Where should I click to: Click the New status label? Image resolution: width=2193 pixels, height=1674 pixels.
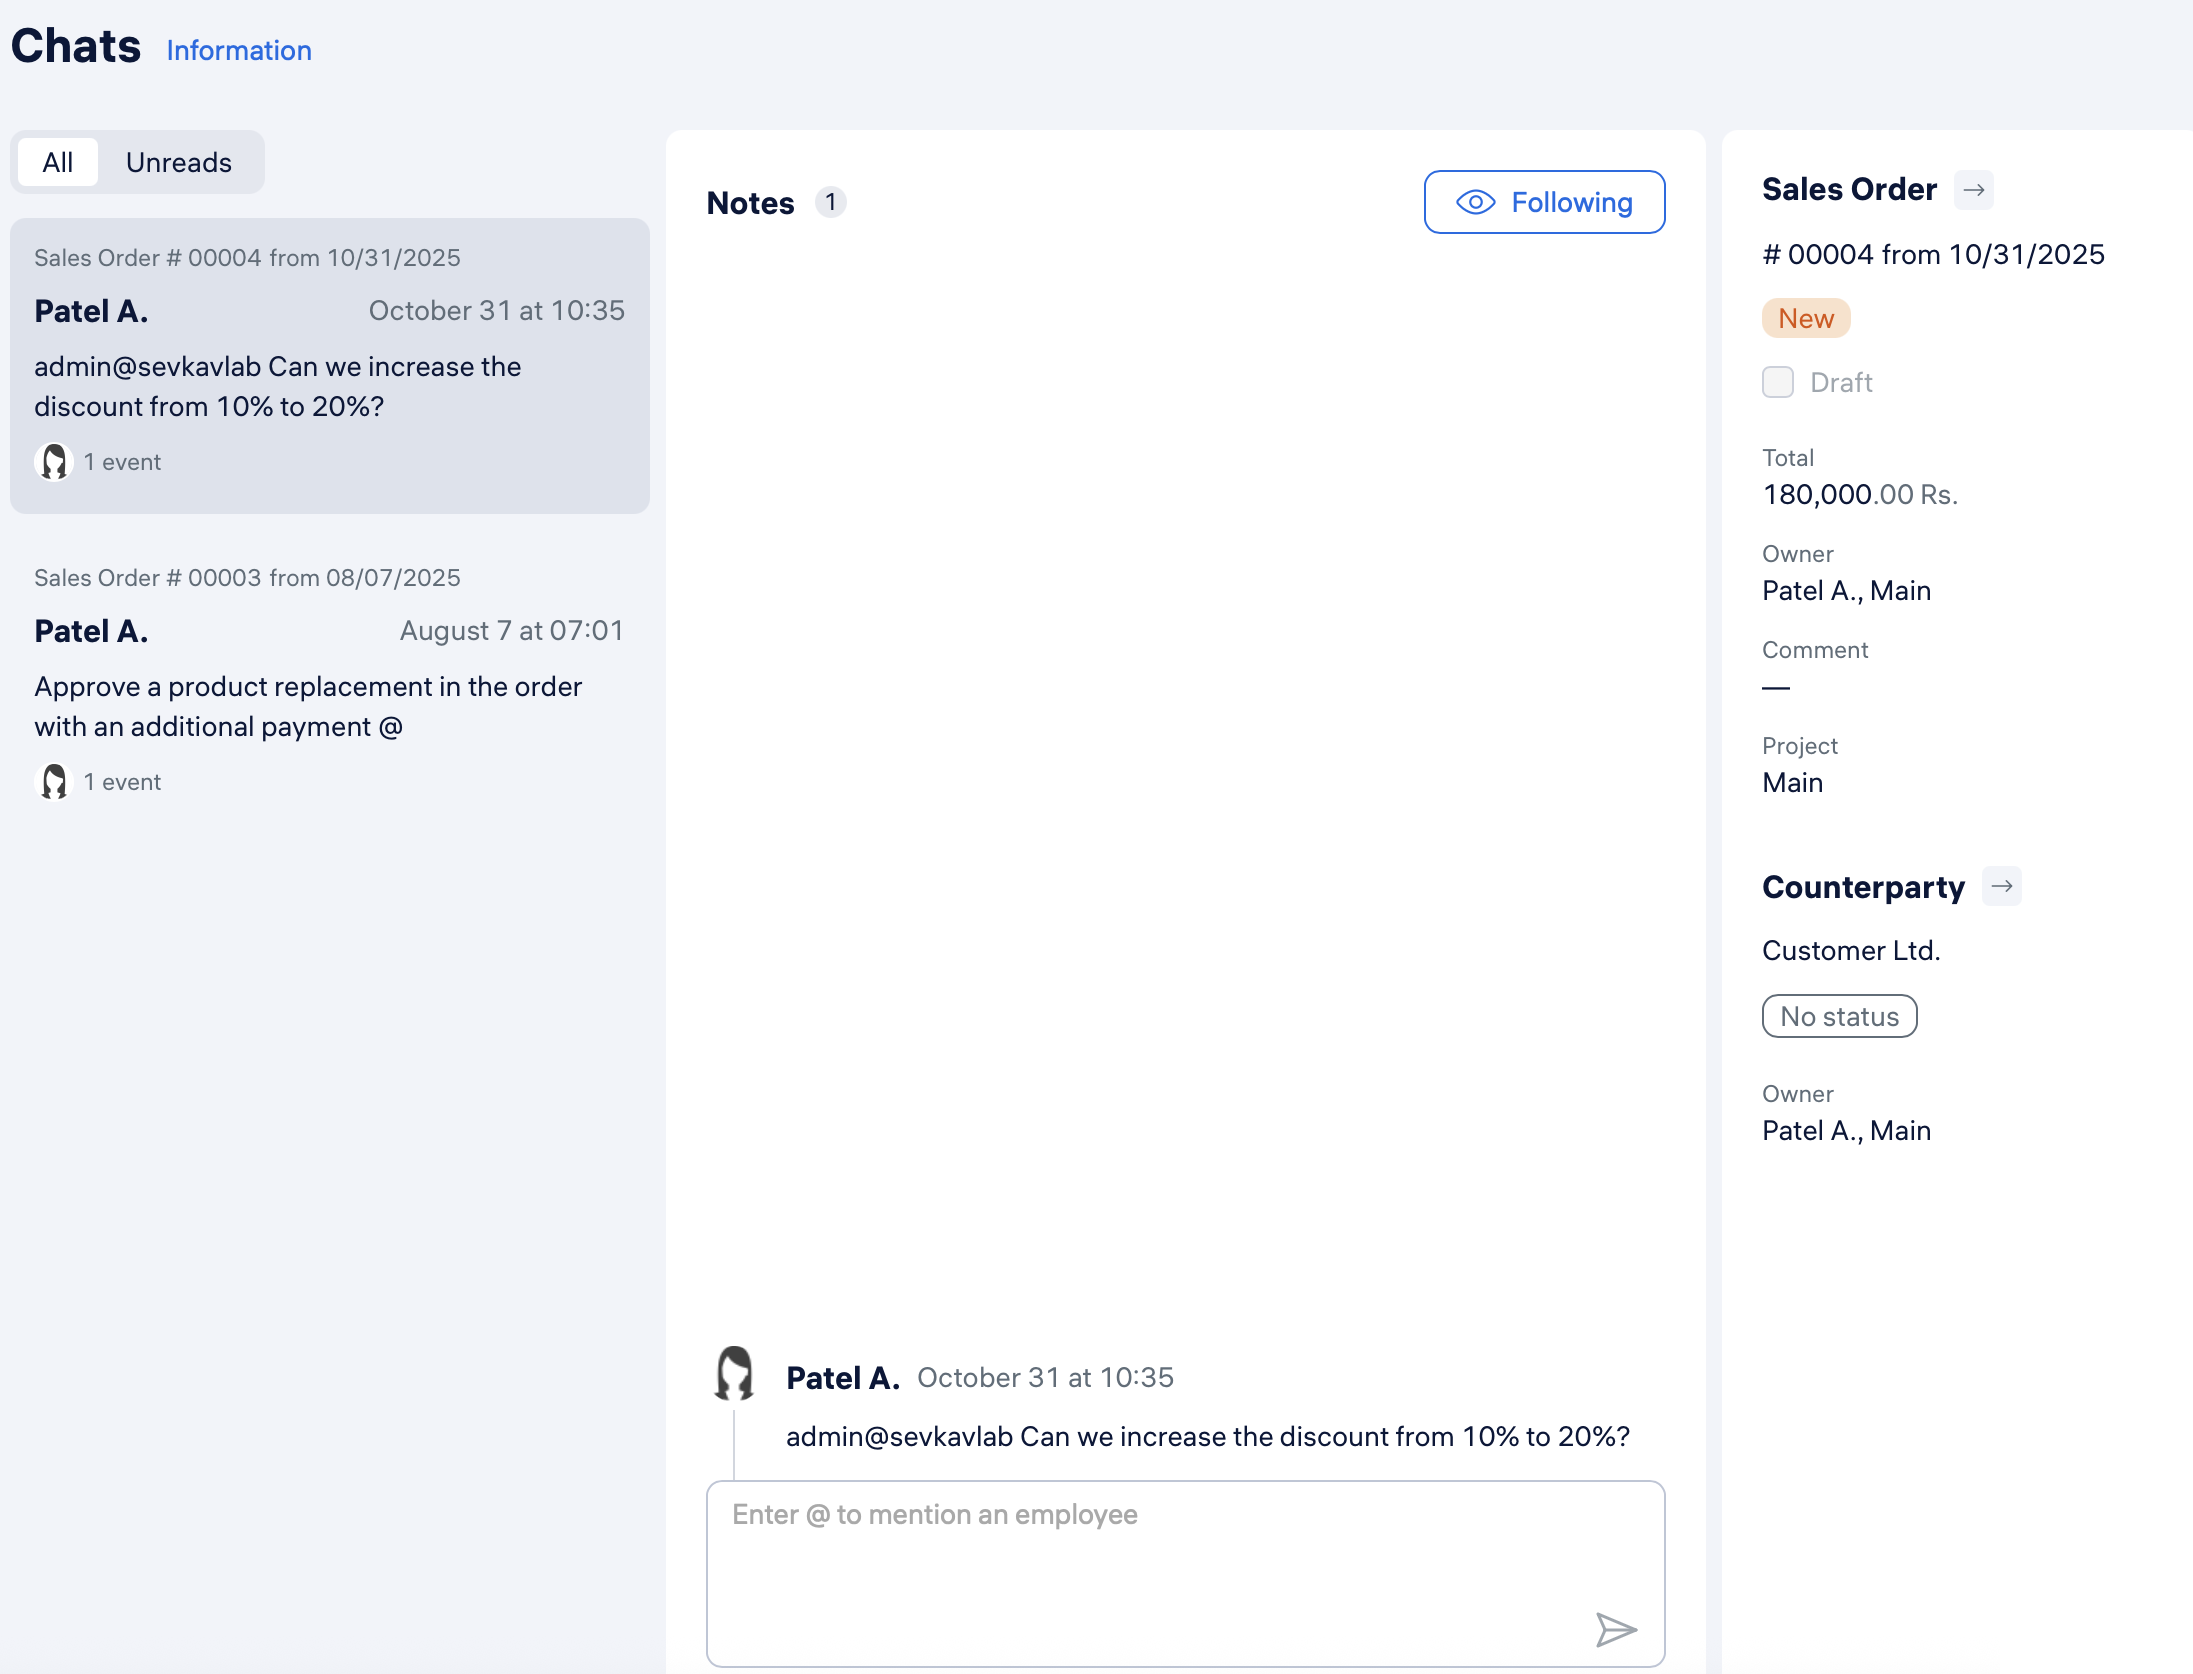tap(1806, 318)
